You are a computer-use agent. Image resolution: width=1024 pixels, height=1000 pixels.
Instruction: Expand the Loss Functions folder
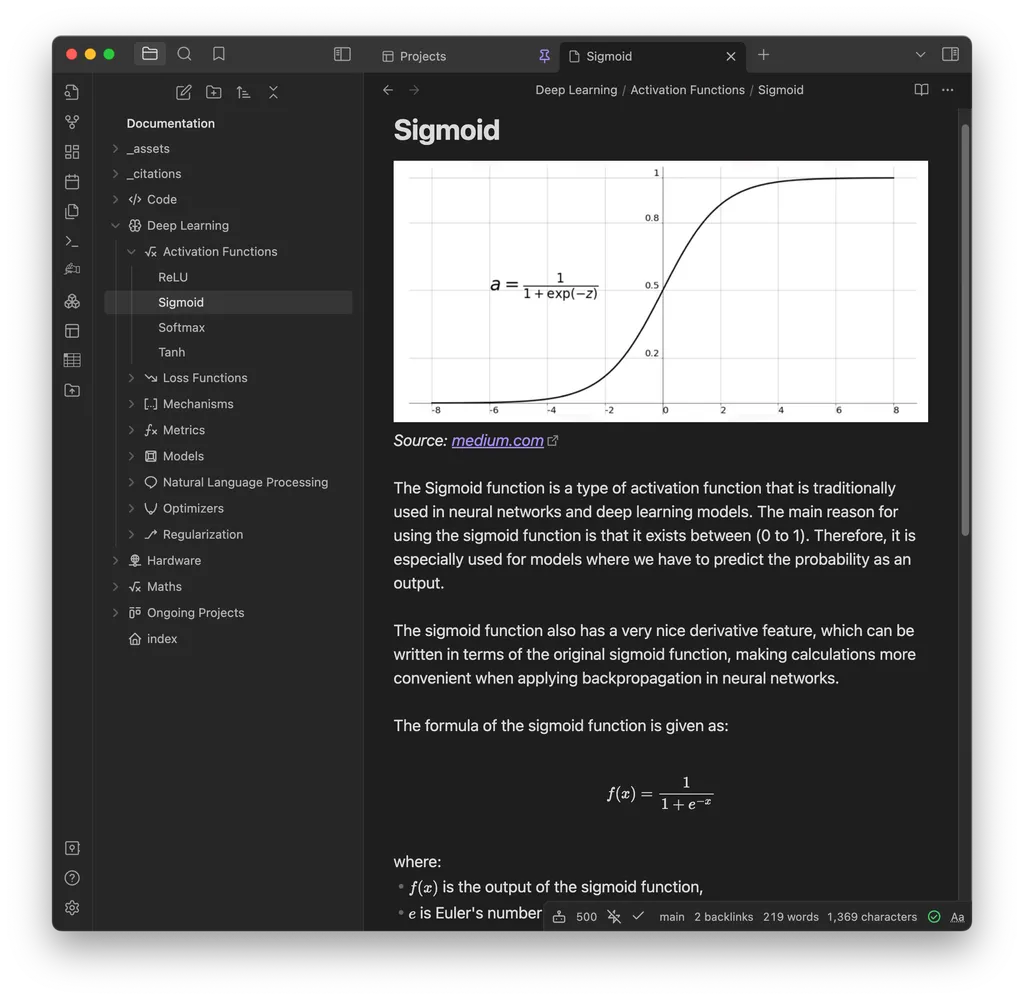pos(131,378)
